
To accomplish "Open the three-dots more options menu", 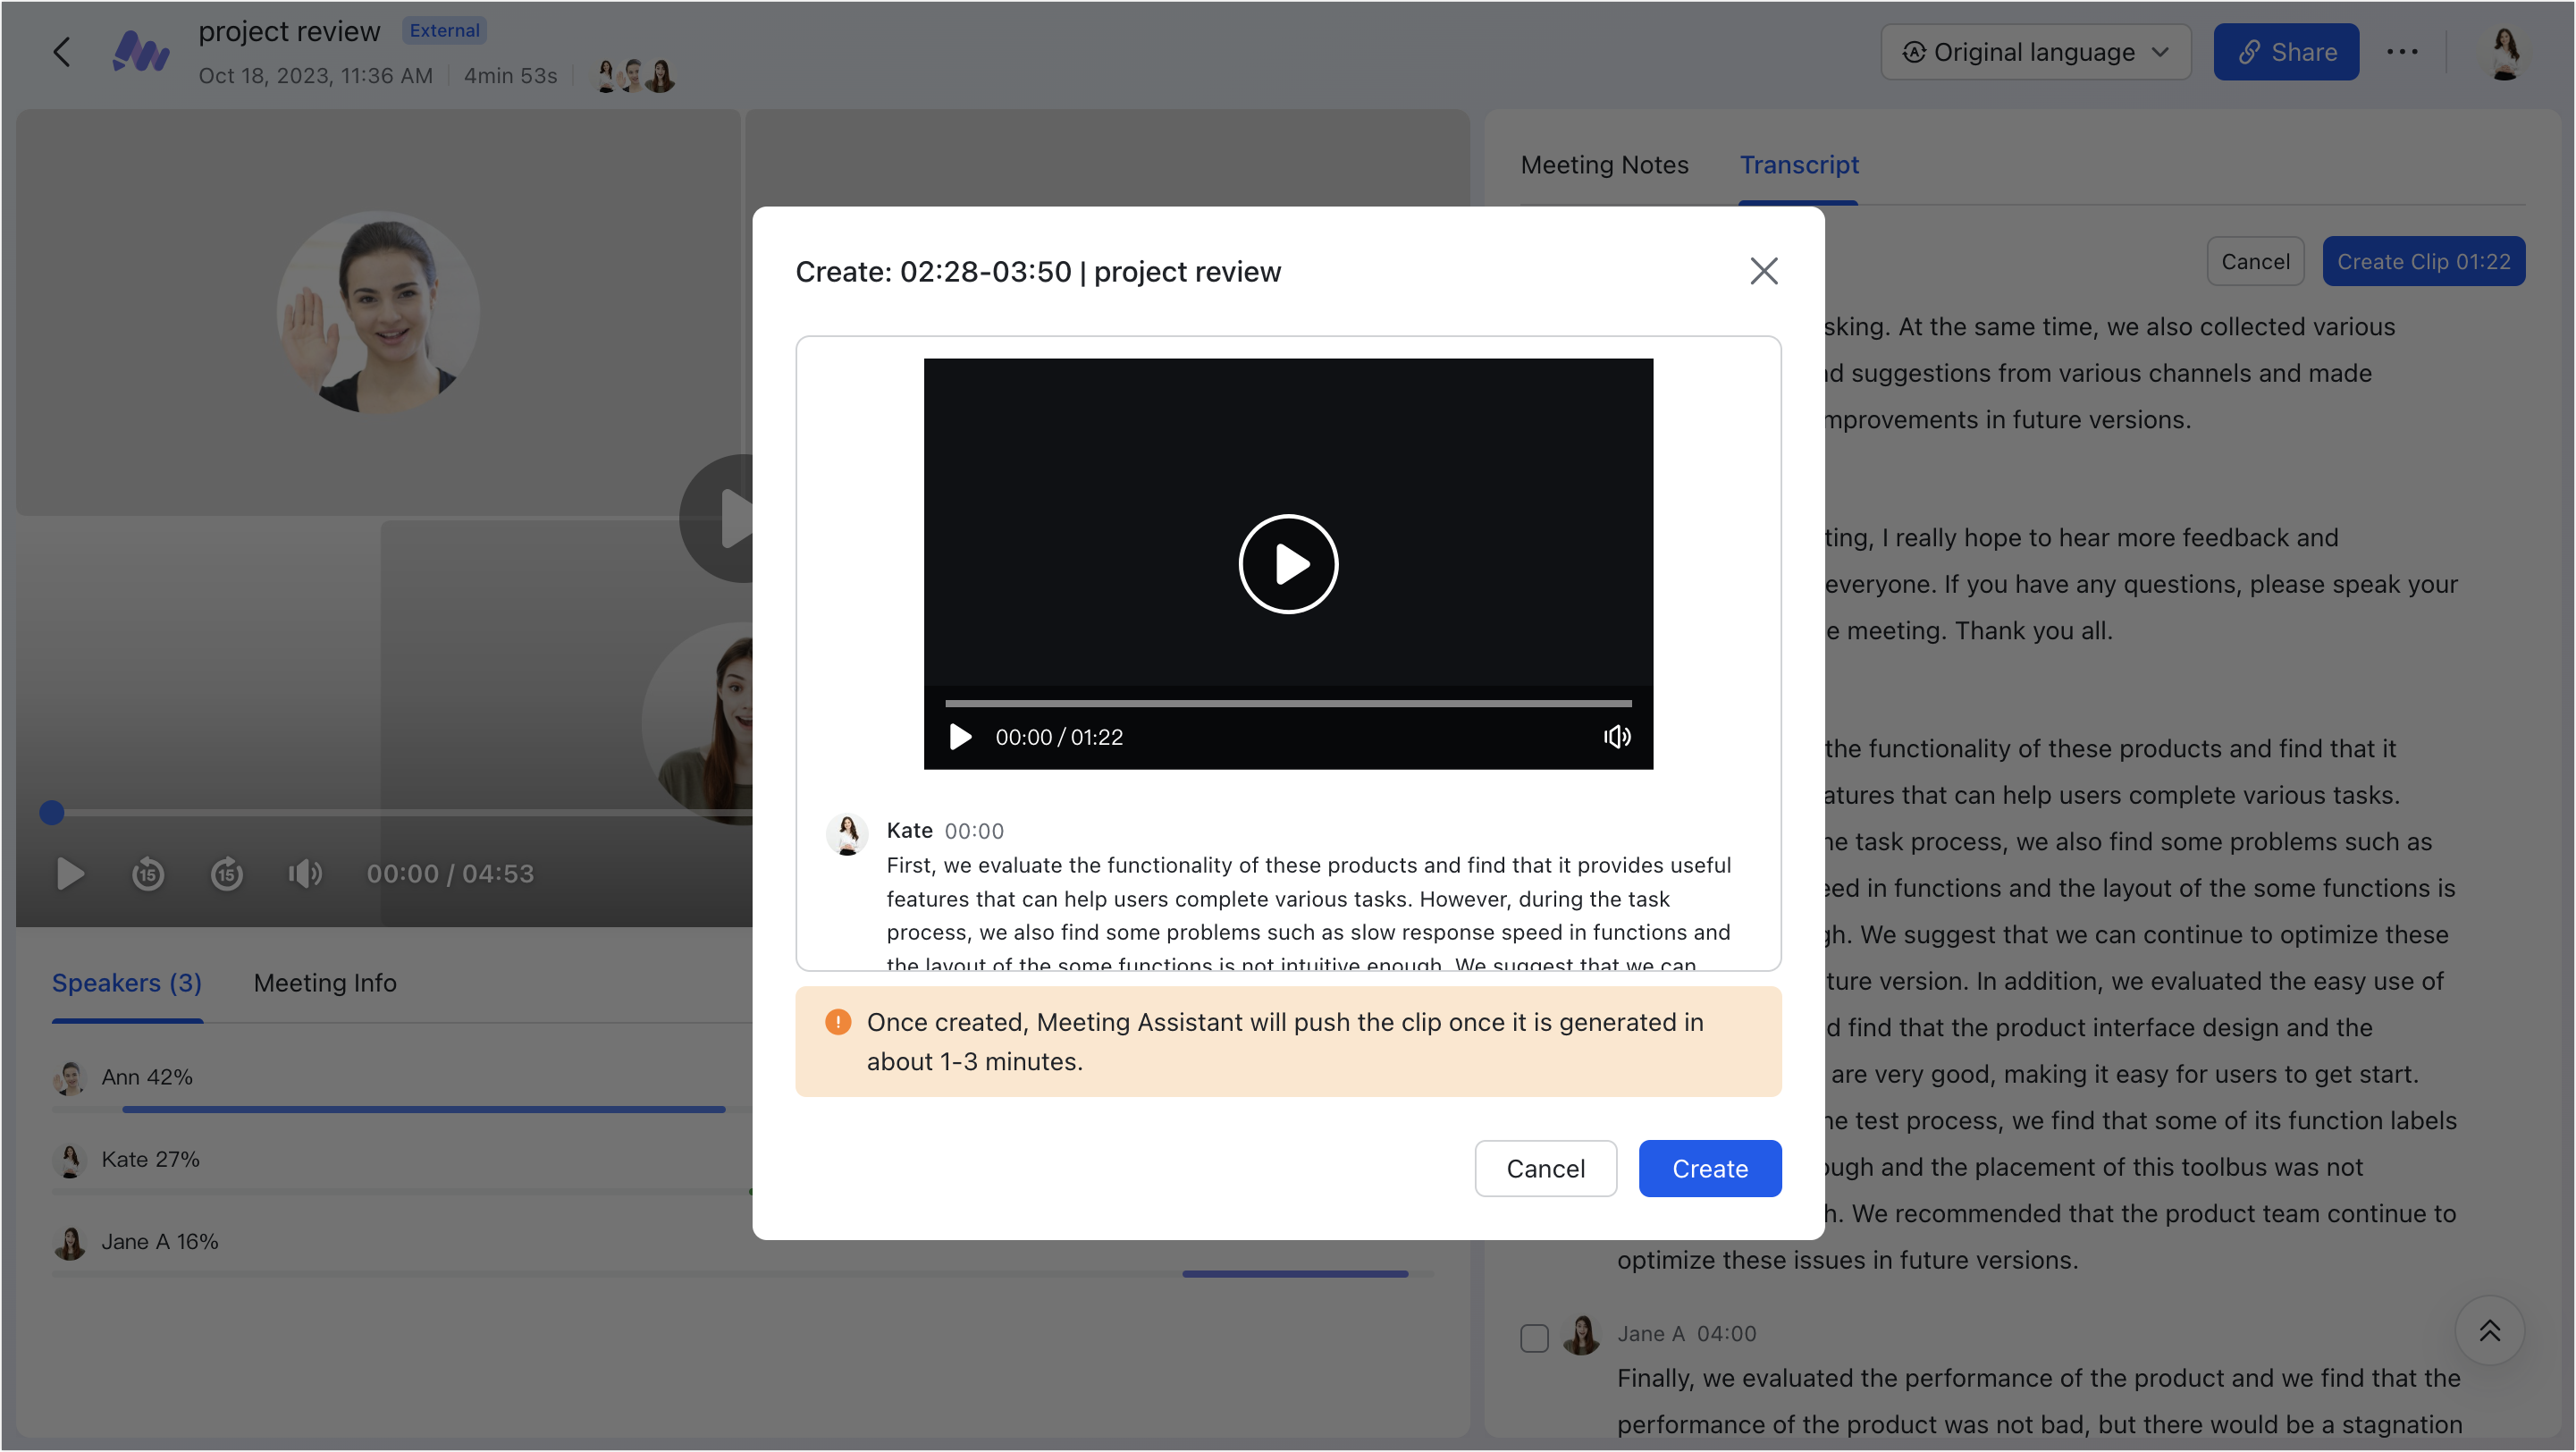I will [x=2402, y=52].
